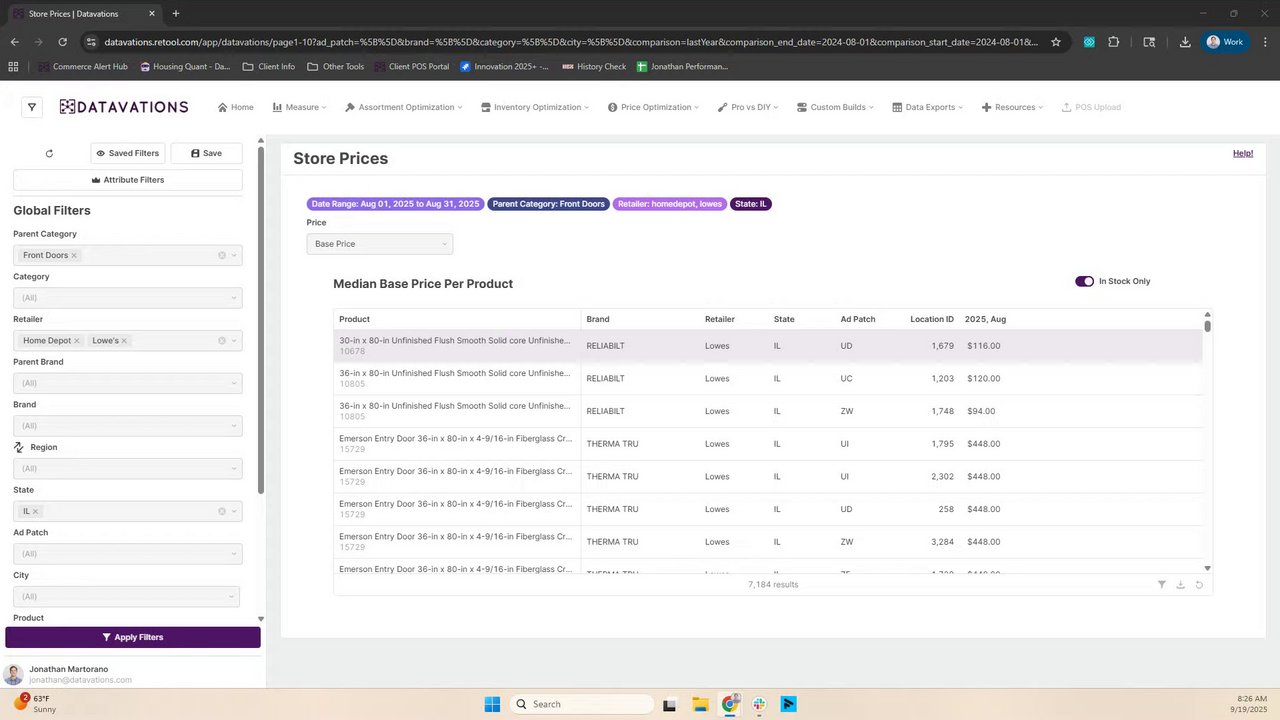This screenshot has height=720, width=1280.
Task: Go back in the browser
Action: [14, 42]
